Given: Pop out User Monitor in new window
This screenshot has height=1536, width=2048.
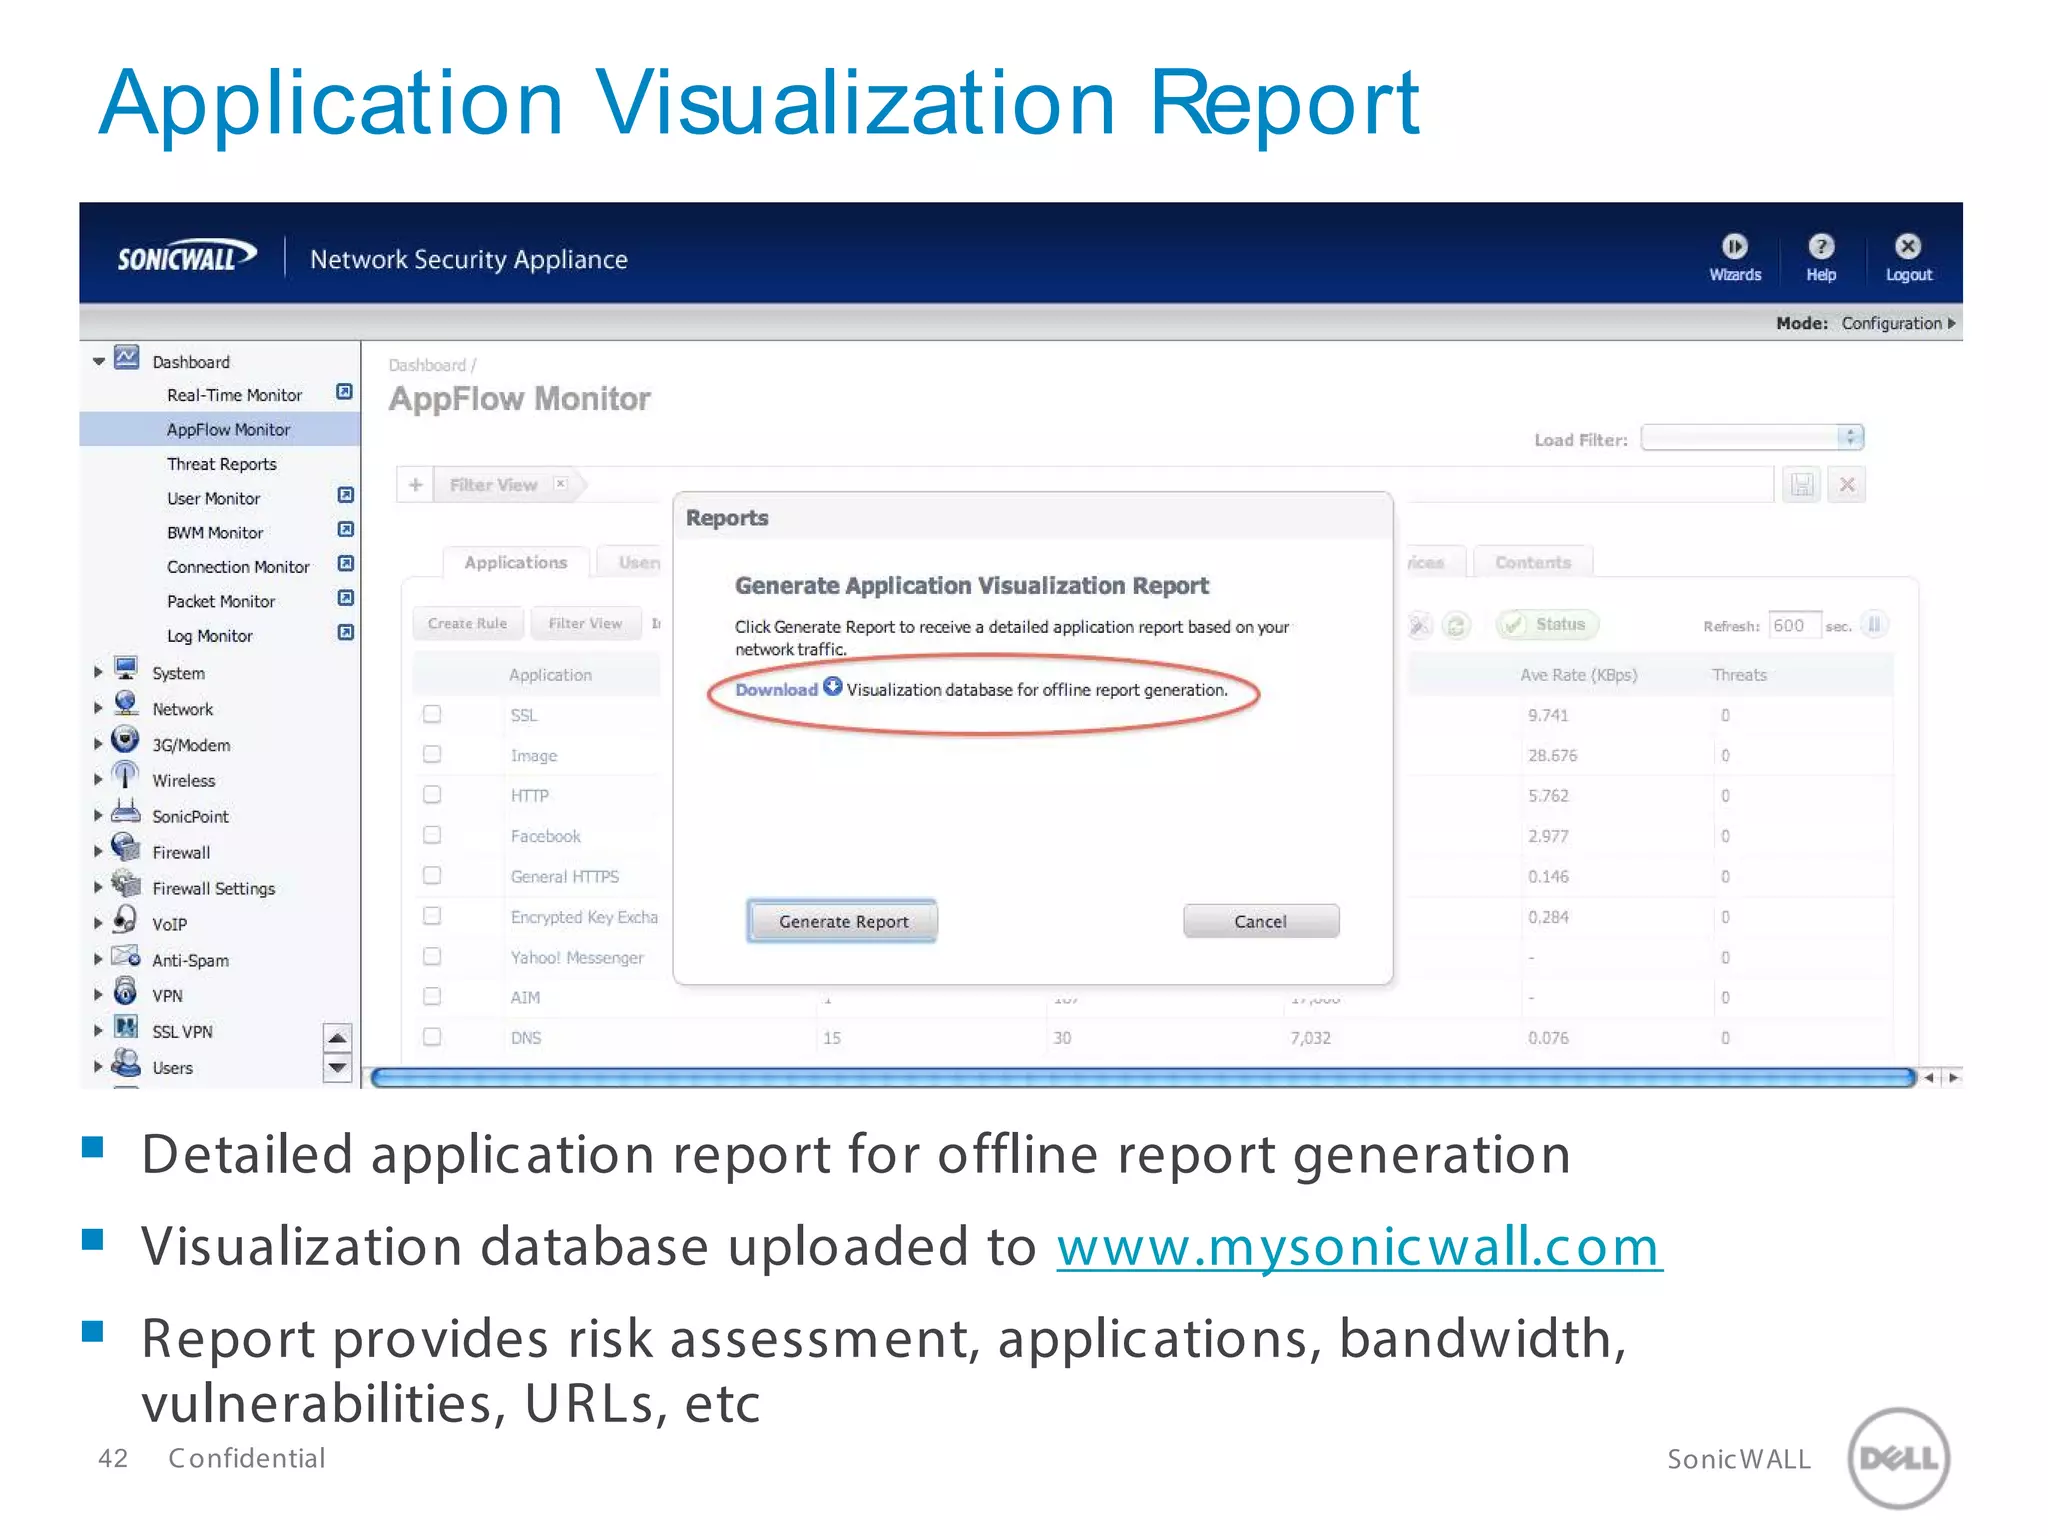Looking at the screenshot, I should coord(346,495).
